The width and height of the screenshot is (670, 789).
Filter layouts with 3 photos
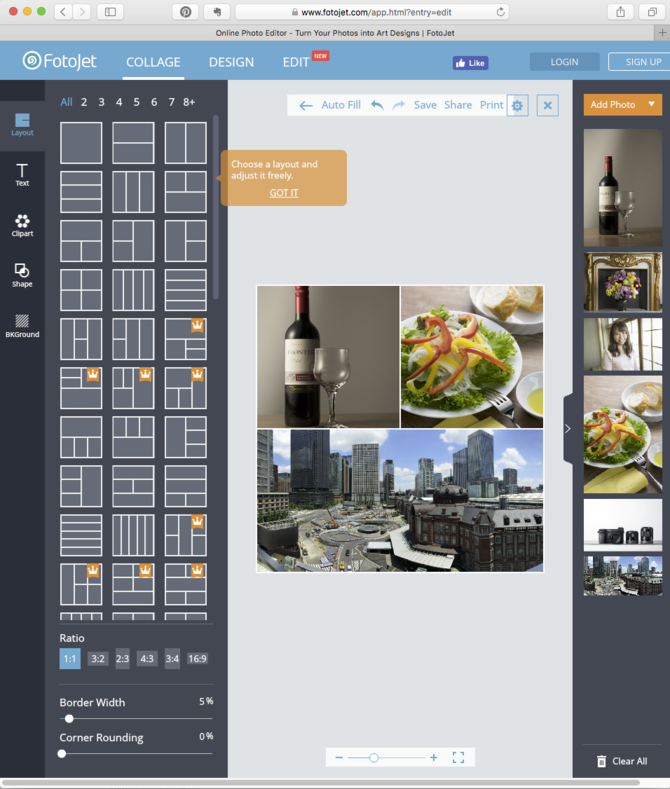pyautogui.click(x=102, y=102)
